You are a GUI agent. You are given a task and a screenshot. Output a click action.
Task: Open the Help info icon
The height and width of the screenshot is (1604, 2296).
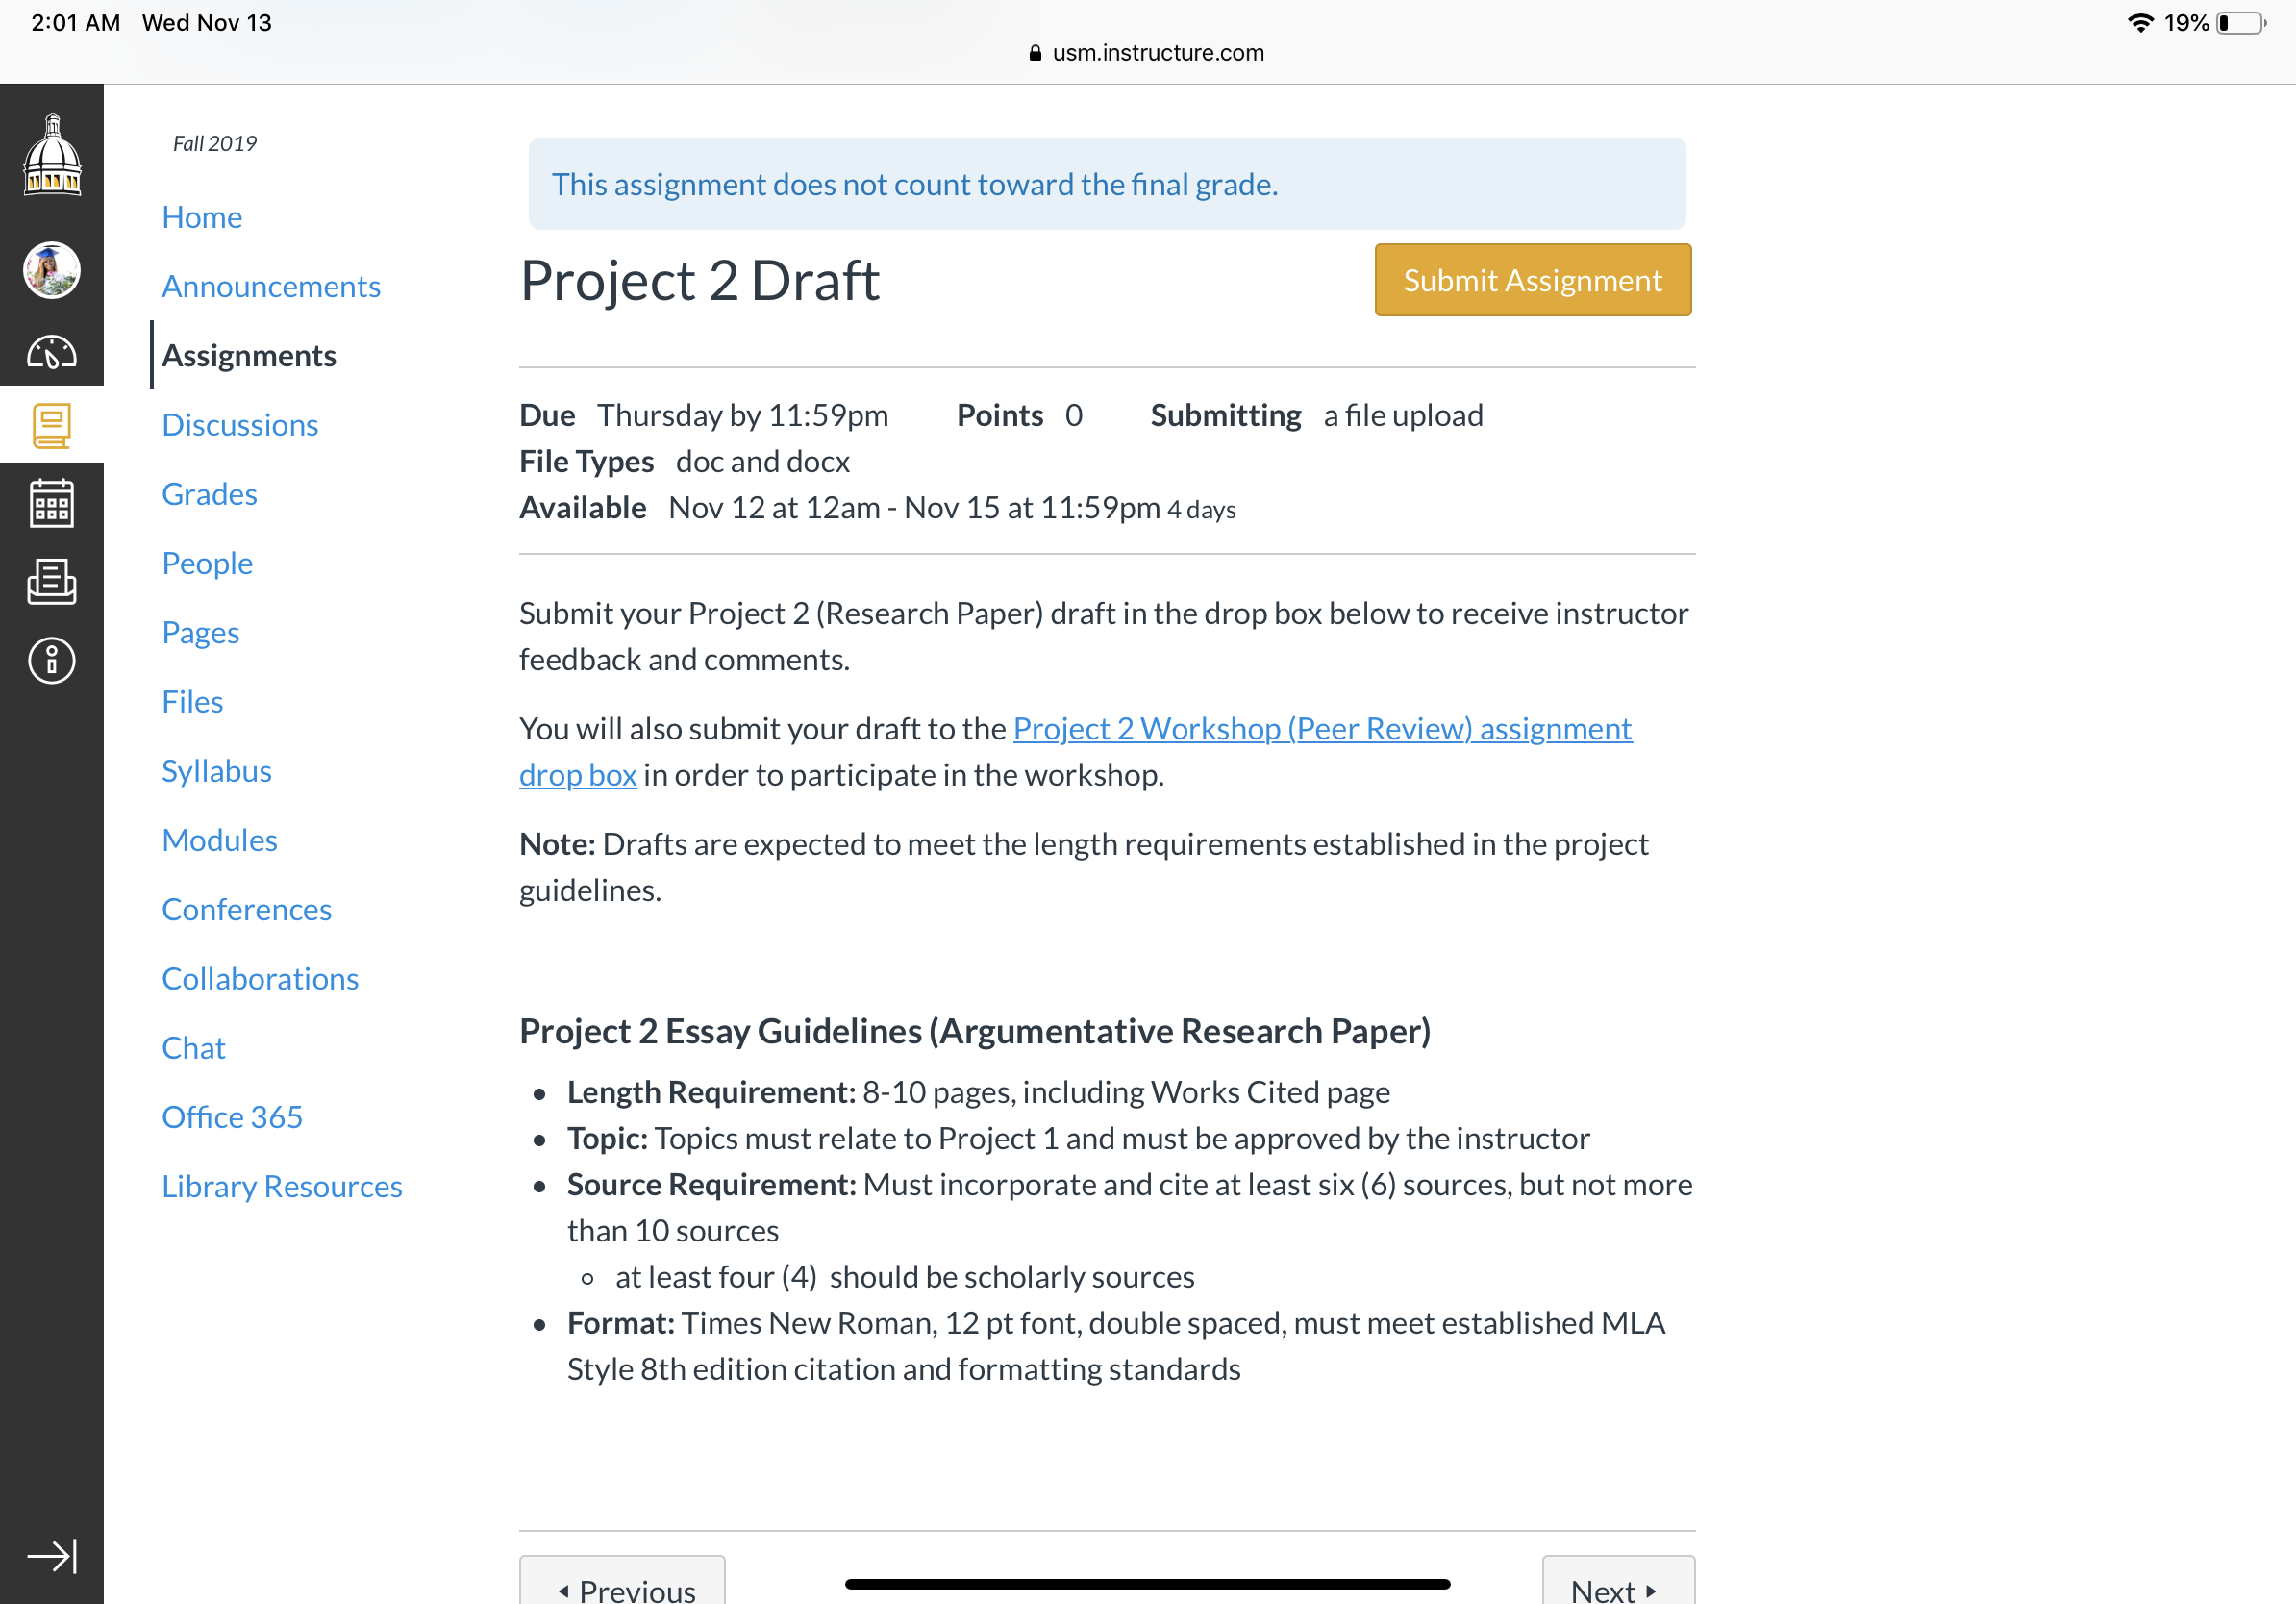52,661
